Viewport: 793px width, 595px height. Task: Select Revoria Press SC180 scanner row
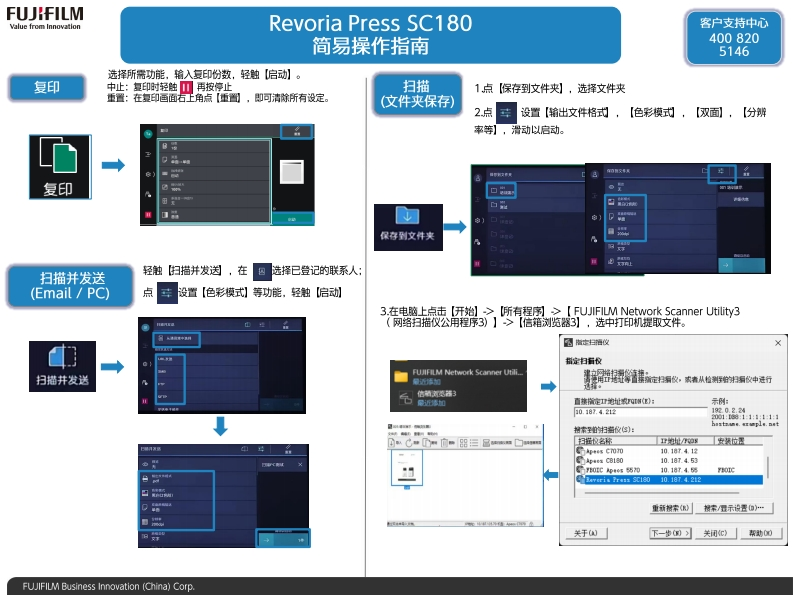[x=669, y=480]
